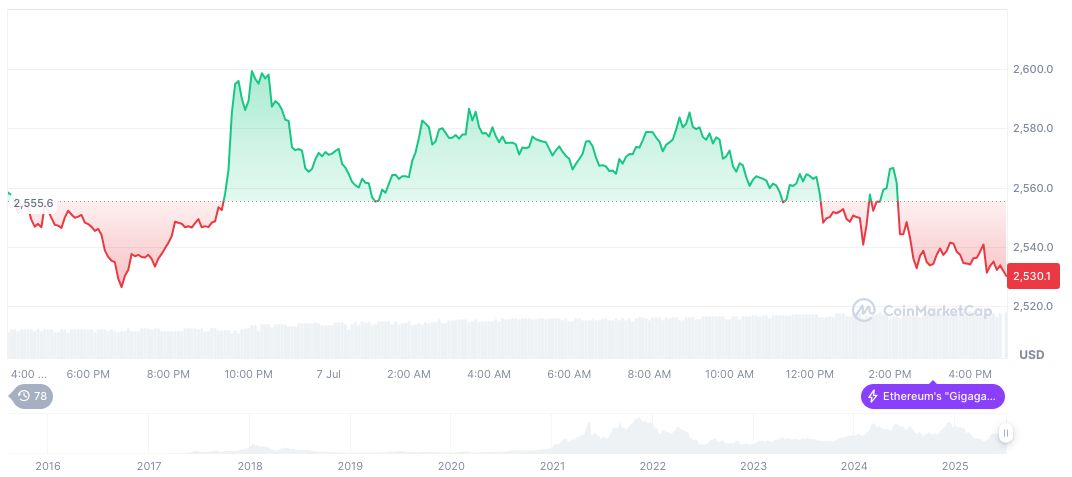Click the CoinMarketCap logo icon watermark

(x=863, y=311)
